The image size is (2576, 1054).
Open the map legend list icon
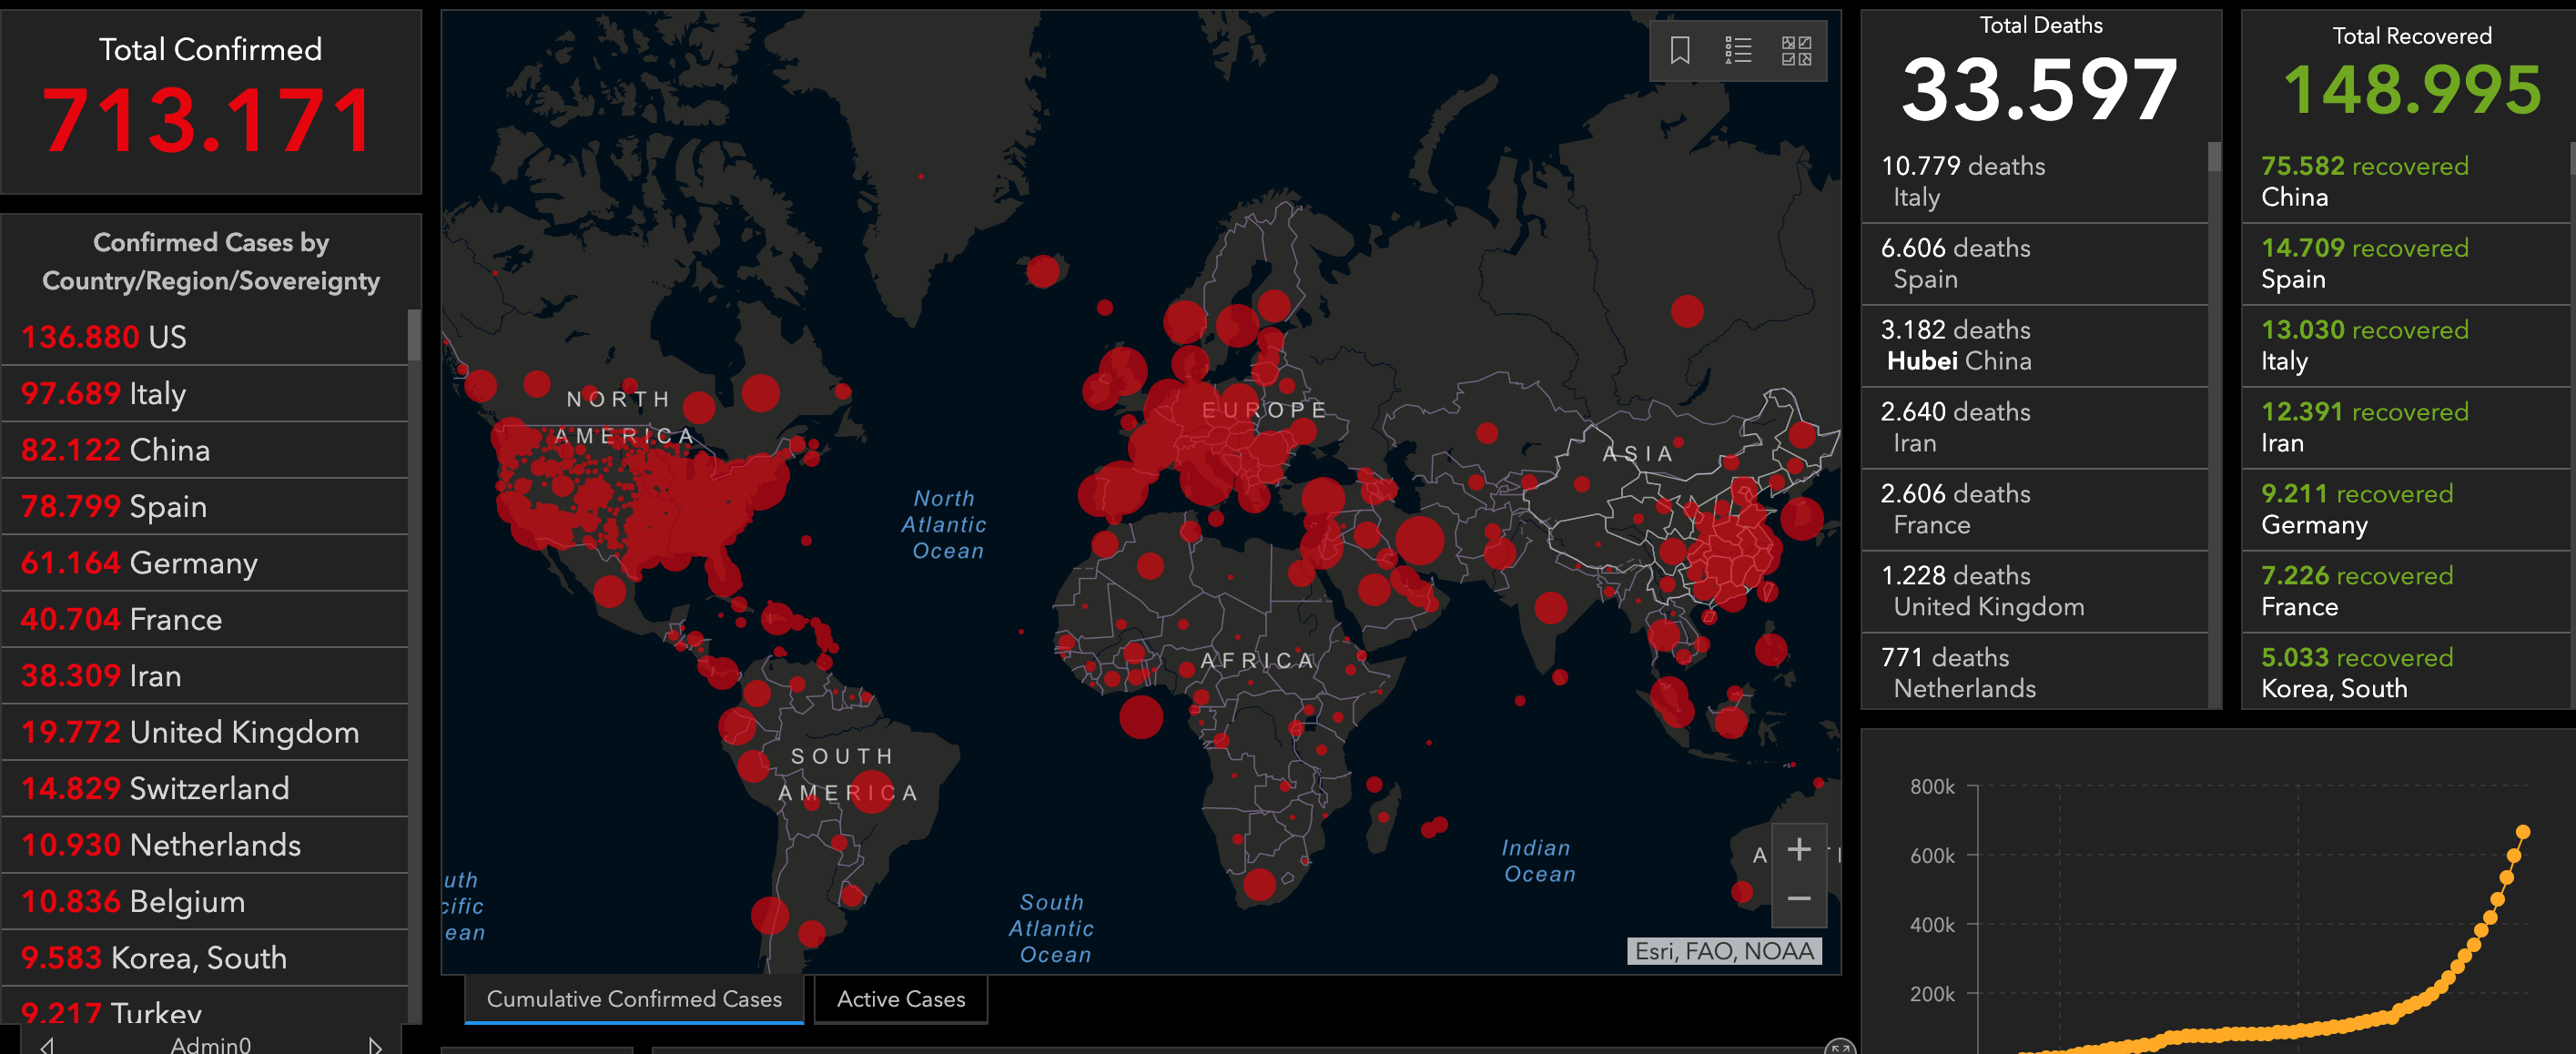point(1738,50)
